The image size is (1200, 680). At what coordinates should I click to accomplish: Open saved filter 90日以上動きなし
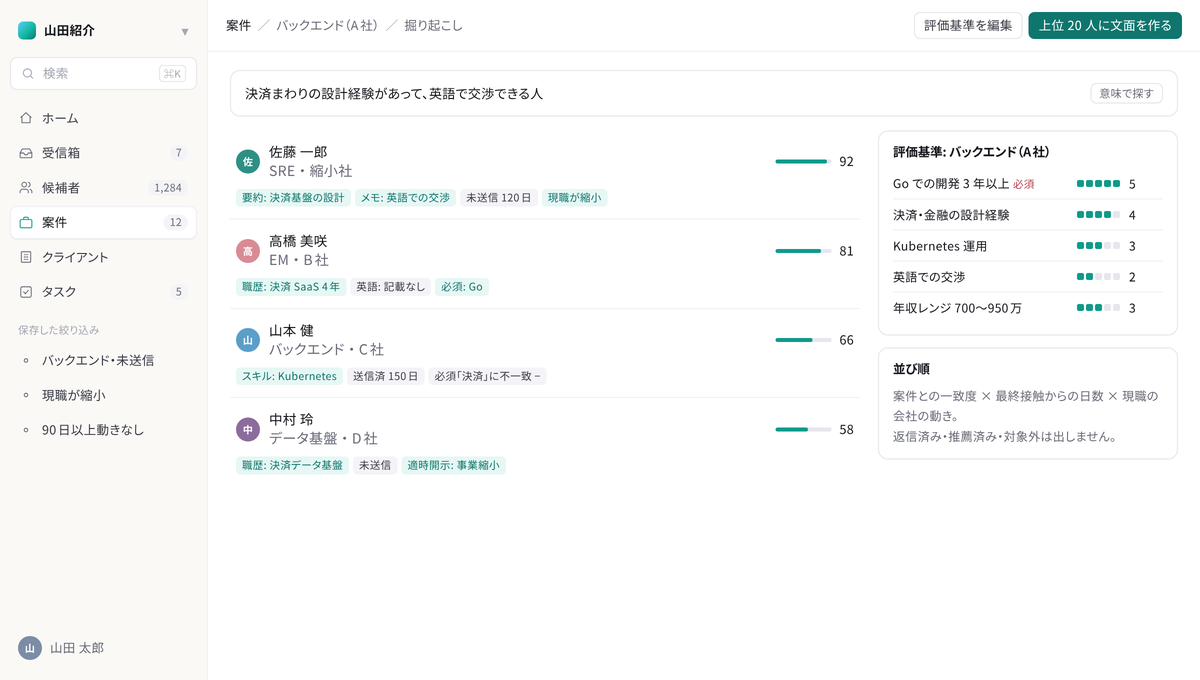click(x=103, y=430)
